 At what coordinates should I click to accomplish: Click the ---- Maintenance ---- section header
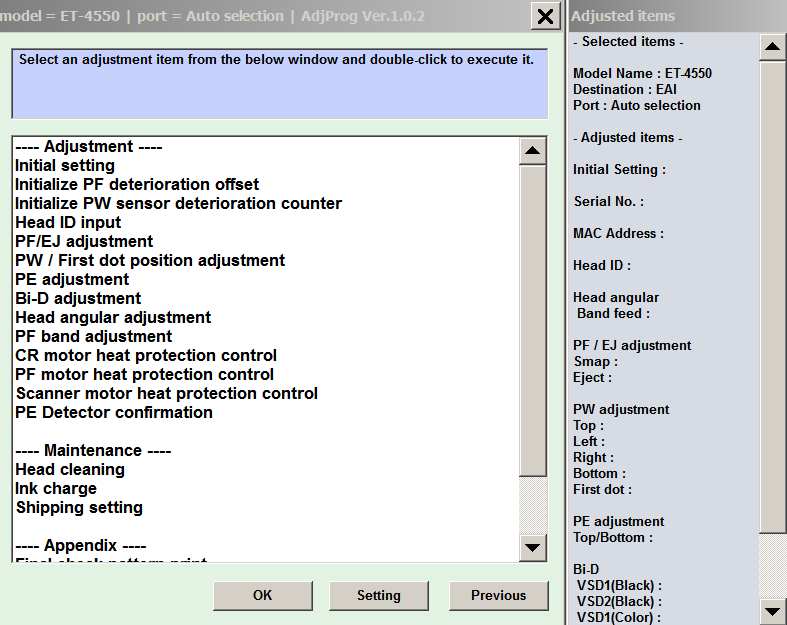pyautogui.click(x=93, y=450)
